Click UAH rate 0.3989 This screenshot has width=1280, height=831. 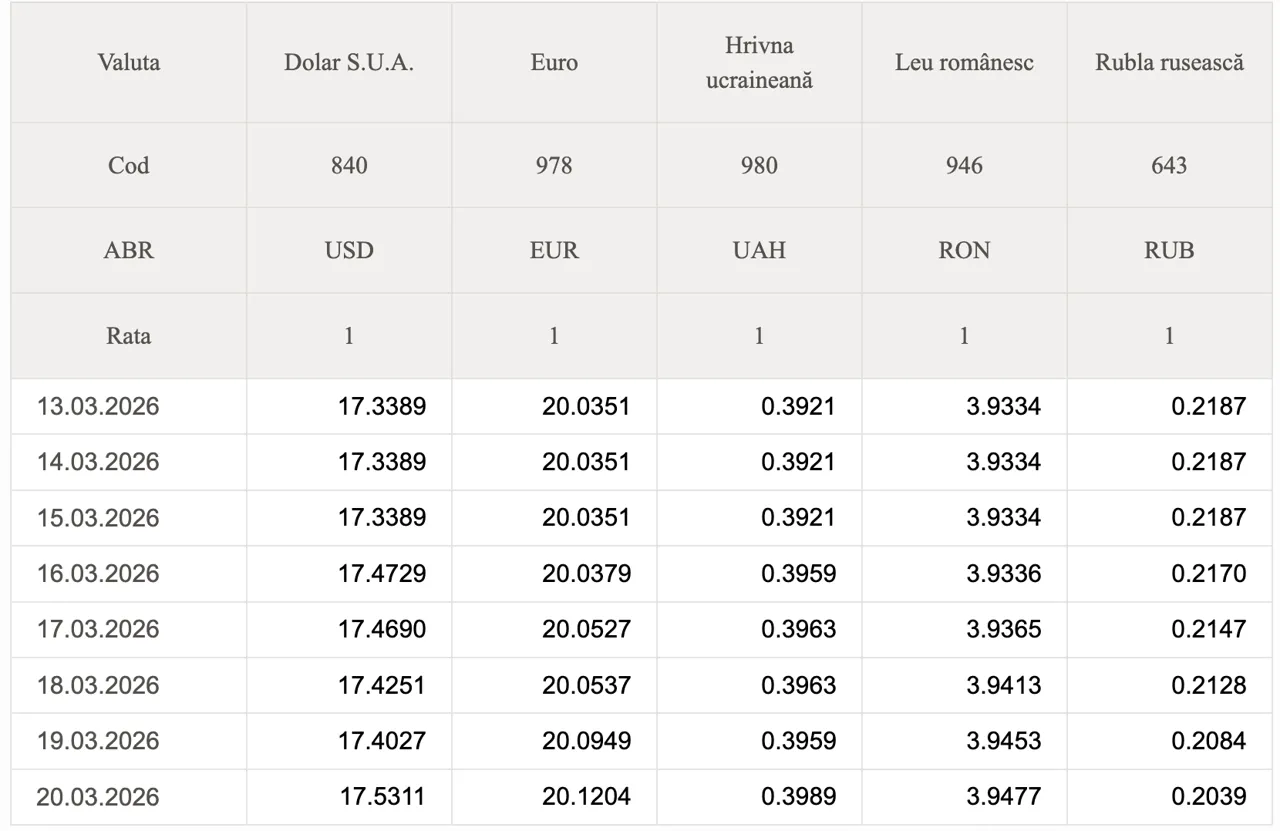tap(798, 797)
